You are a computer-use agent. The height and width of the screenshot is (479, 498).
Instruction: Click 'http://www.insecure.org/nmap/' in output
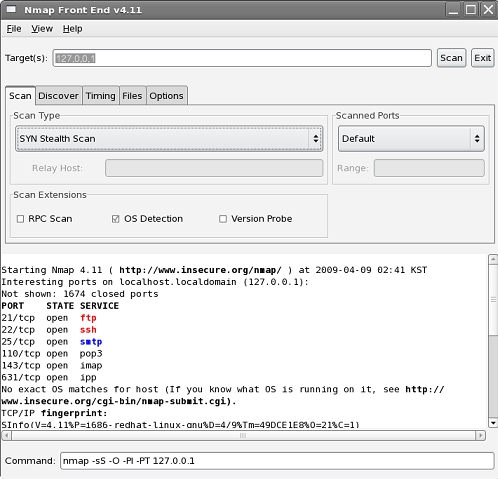point(200,270)
